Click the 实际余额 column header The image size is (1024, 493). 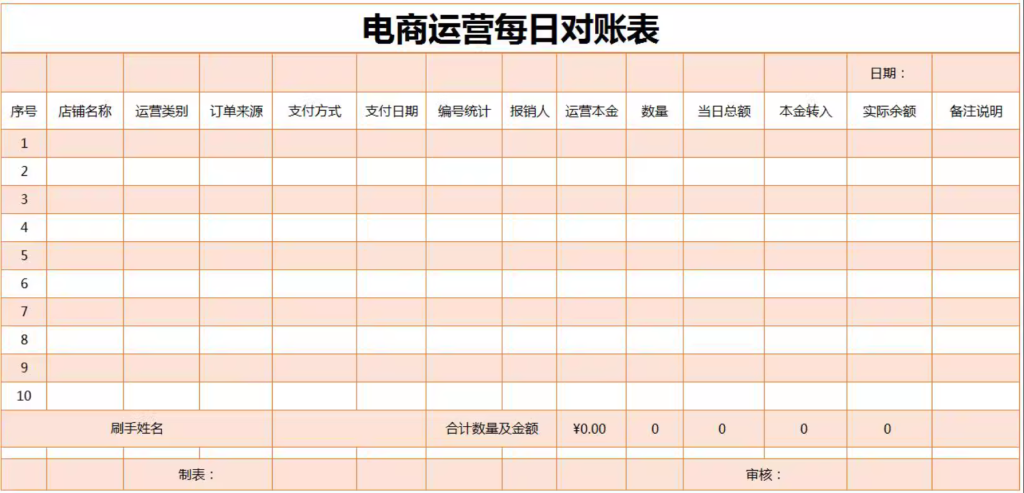point(889,112)
